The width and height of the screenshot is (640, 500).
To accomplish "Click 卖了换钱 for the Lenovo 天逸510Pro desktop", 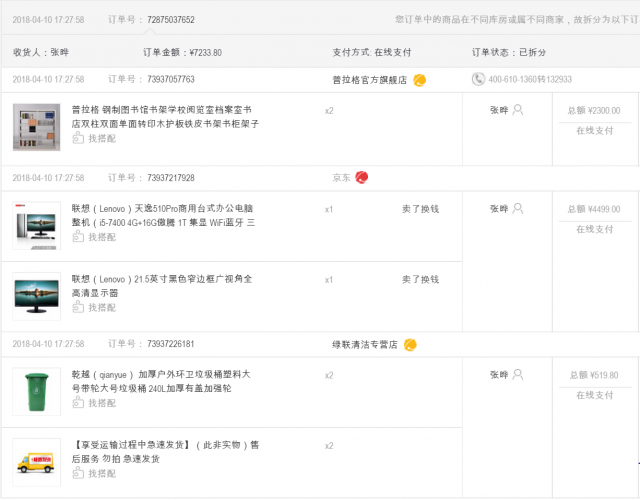I will 420,209.
